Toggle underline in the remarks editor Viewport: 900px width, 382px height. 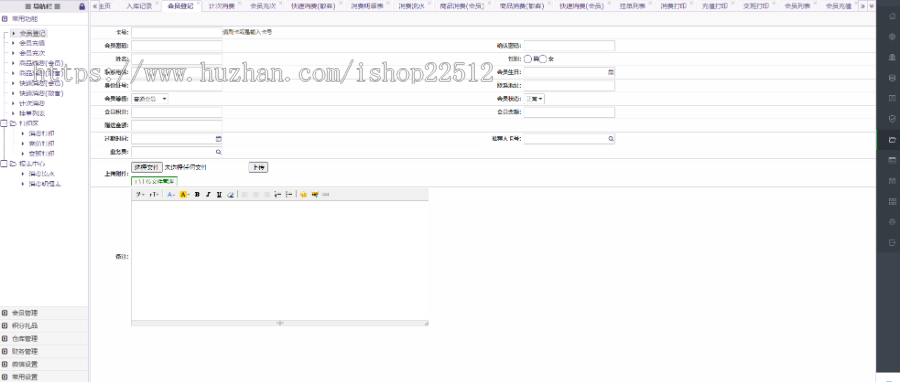pos(219,194)
